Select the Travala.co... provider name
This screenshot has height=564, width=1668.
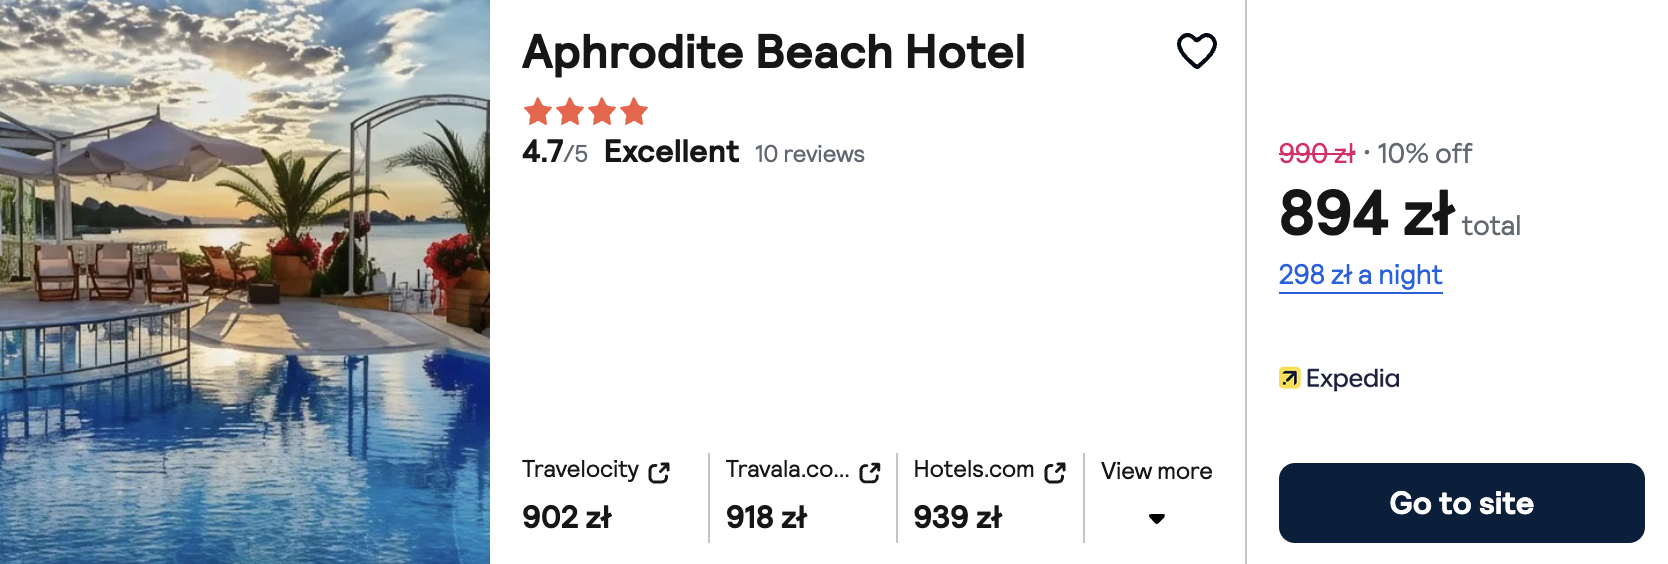(x=787, y=470)
